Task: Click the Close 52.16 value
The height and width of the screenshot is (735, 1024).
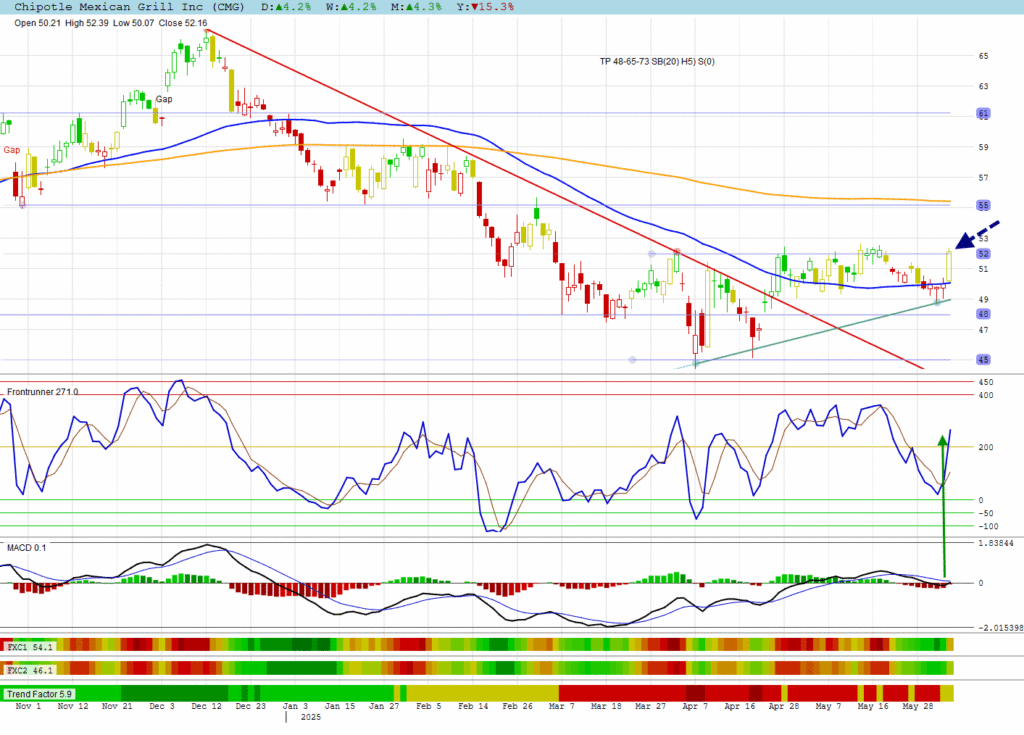Action: coord(183,23)
